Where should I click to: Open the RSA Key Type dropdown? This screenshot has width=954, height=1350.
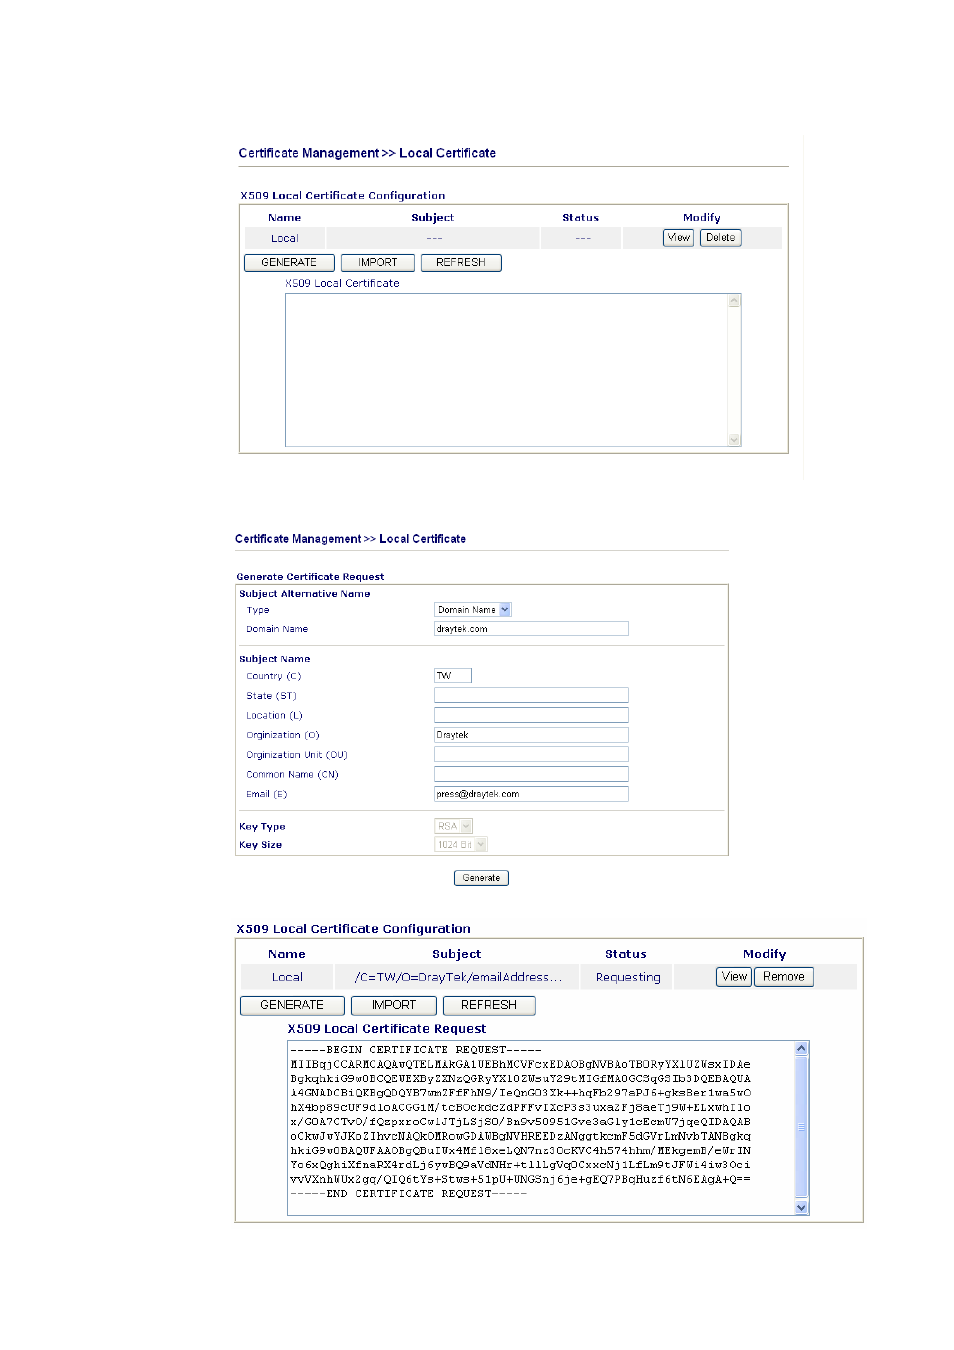453,826
